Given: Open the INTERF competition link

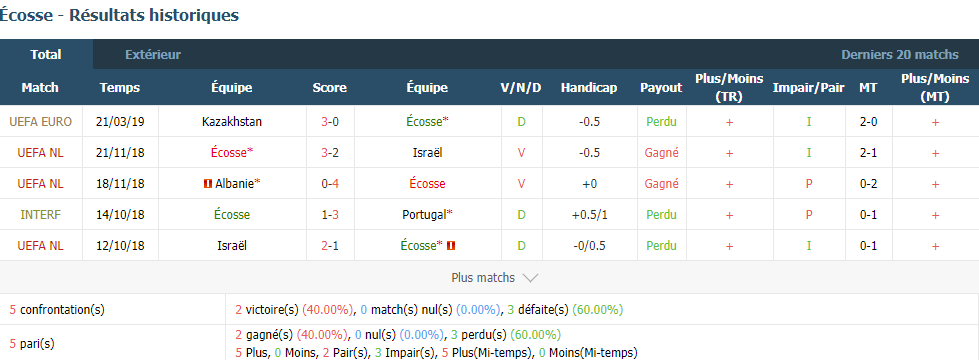Looking at the screenshot, I should click(41, 215).
